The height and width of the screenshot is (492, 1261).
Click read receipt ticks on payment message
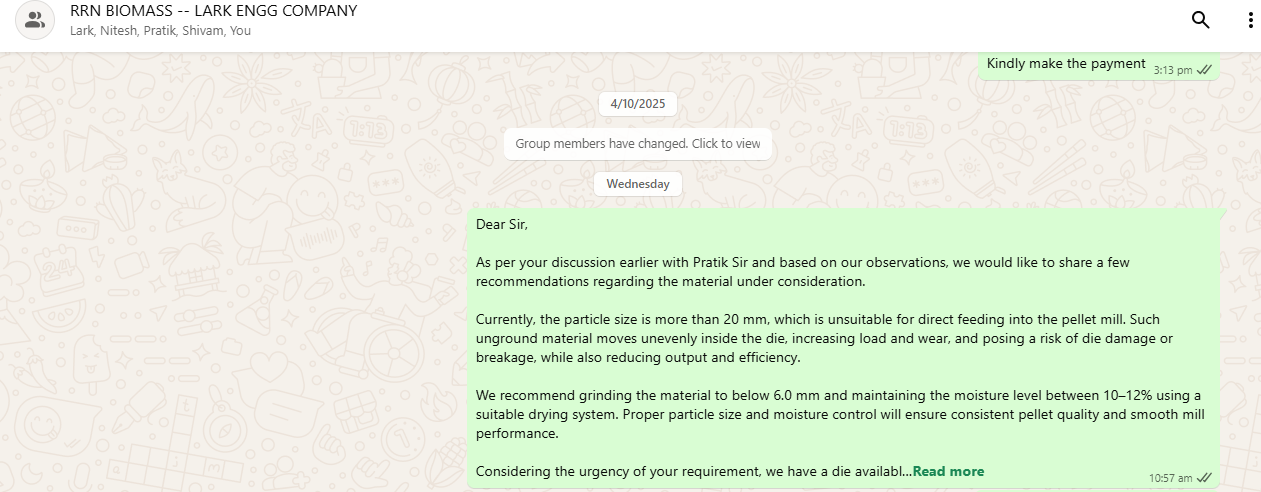pos(1204,70)
